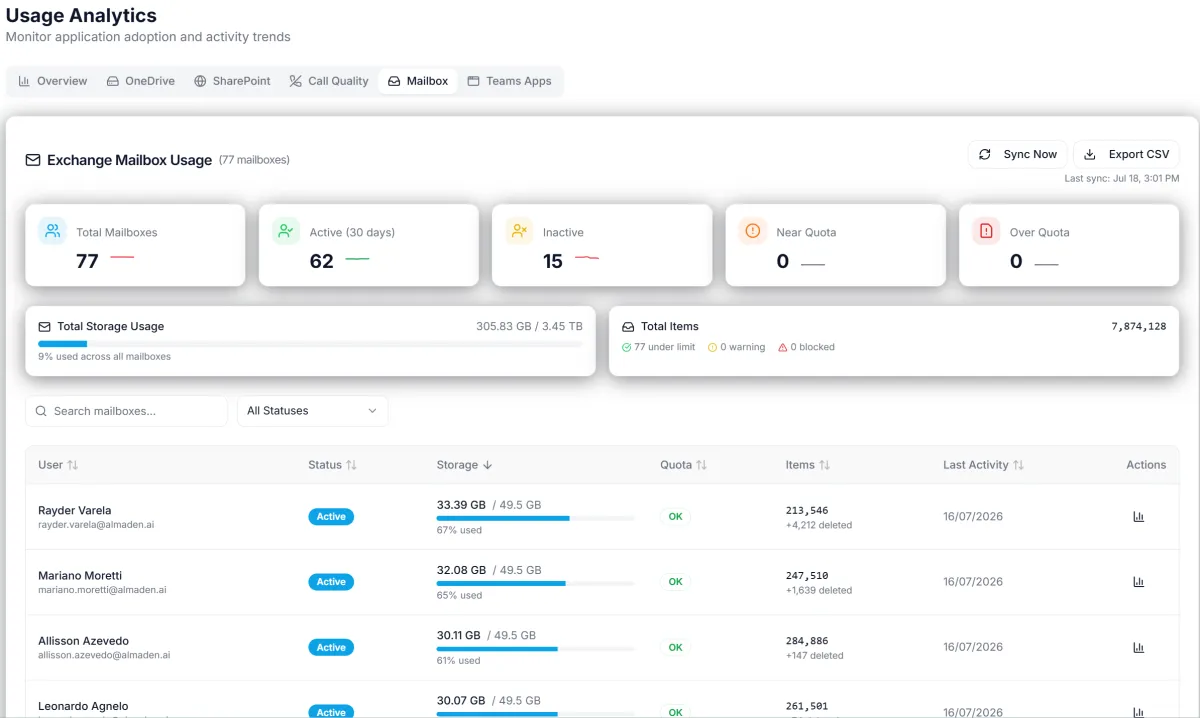1200x718 pixels.
Task: Click the 7,874,128 total items count
Action: pyautogui.click(x=1138, y=326)
